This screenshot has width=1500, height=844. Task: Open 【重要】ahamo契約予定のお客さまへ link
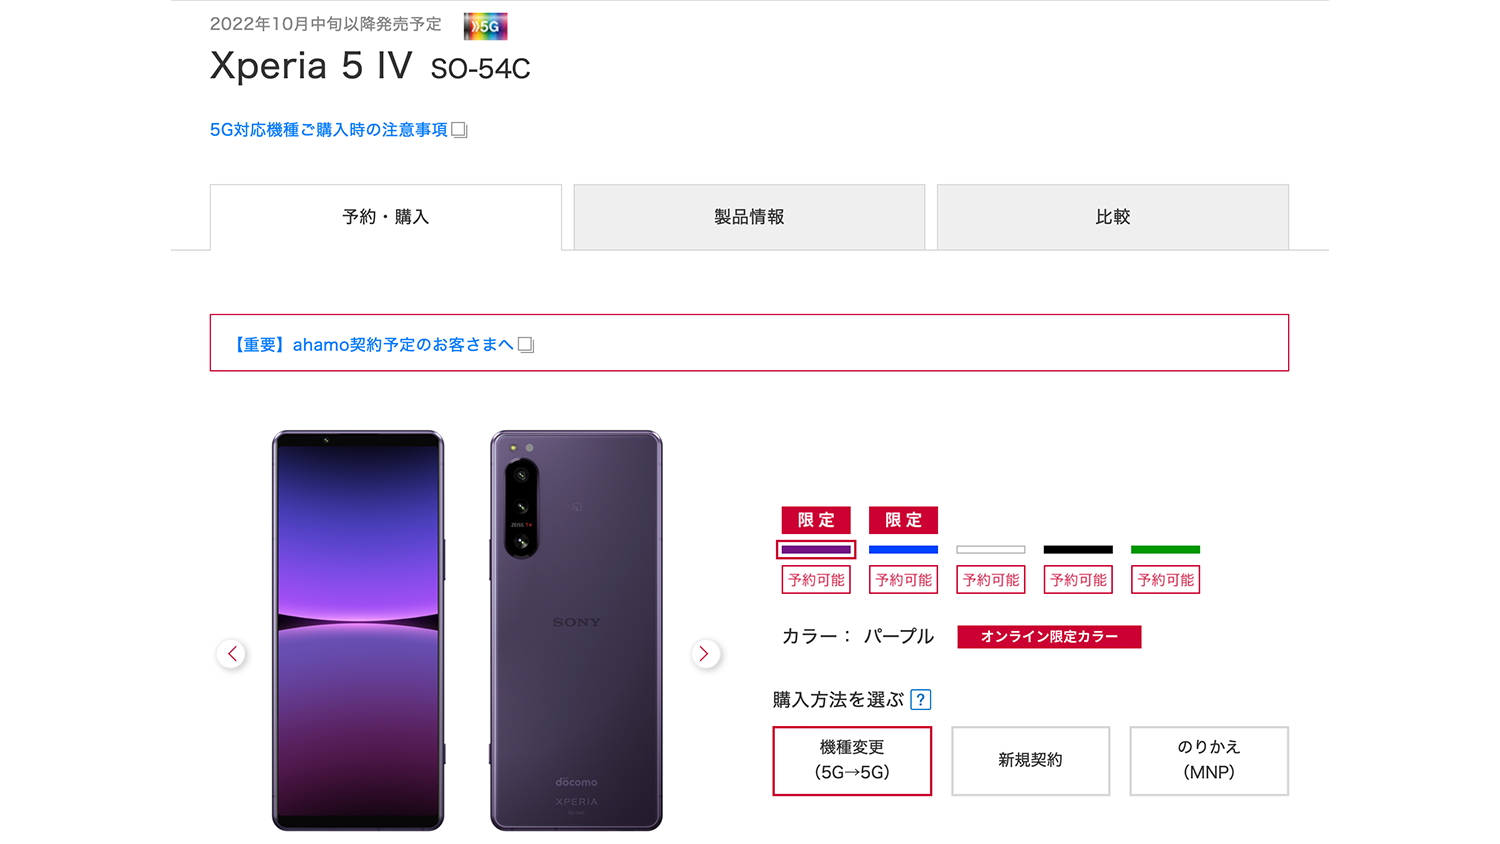pos(372,345)
